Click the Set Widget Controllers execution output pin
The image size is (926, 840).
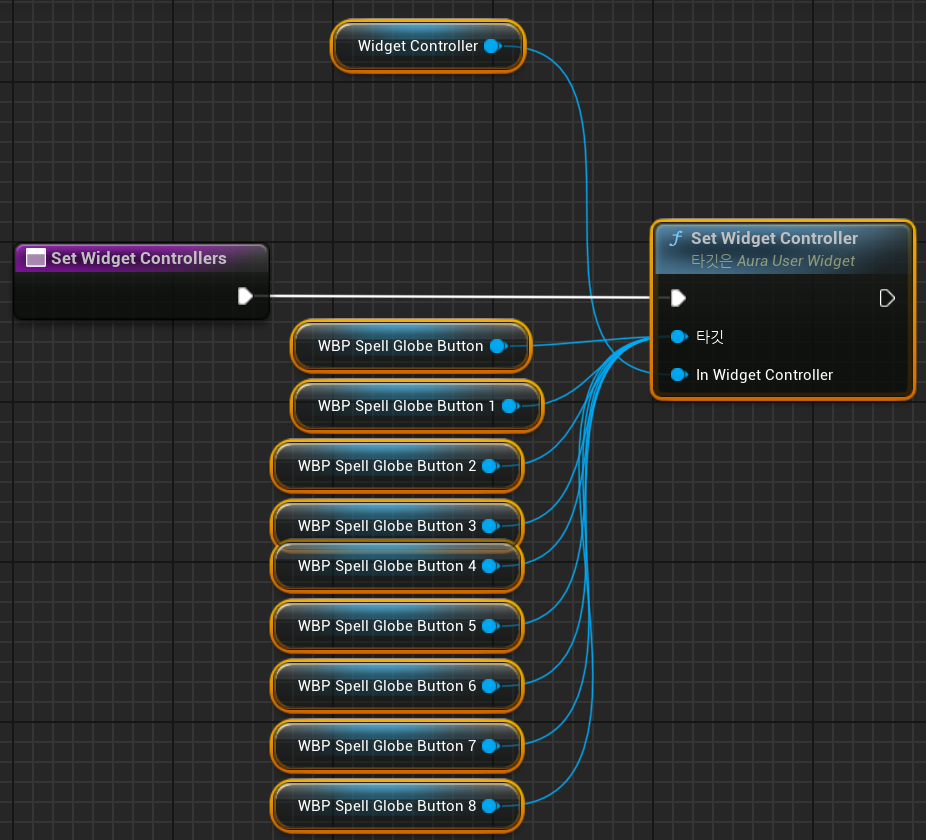[245, 296]
